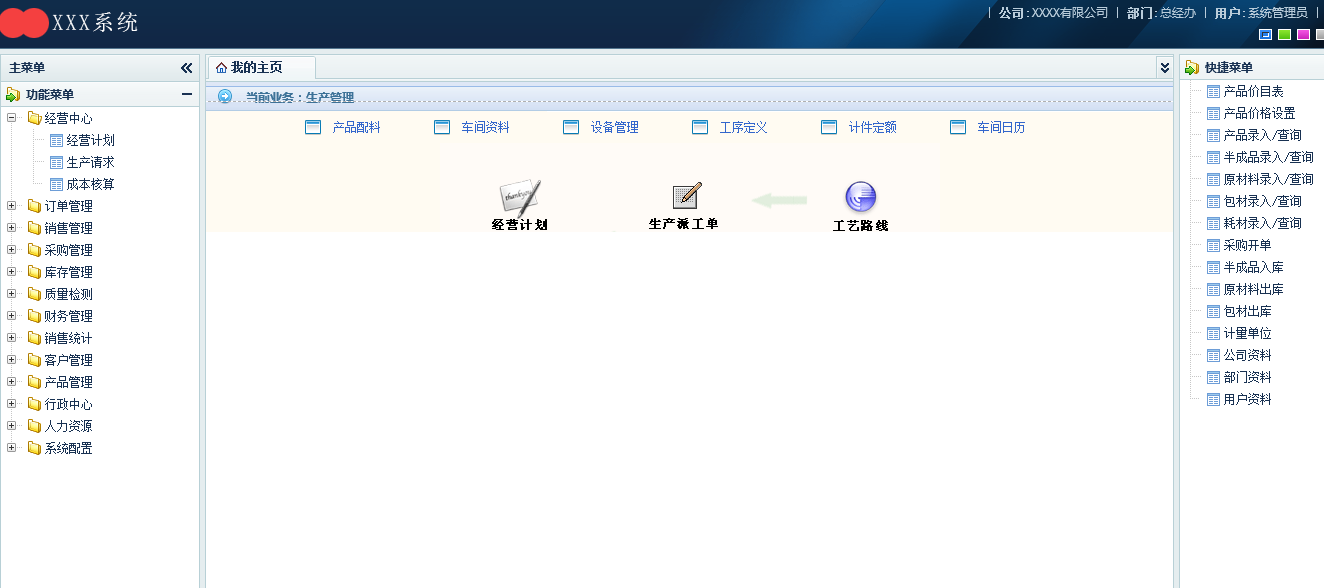Open the 计件定额 link
The width and height of the screenshot is (1324, 588).
(872, 127)
